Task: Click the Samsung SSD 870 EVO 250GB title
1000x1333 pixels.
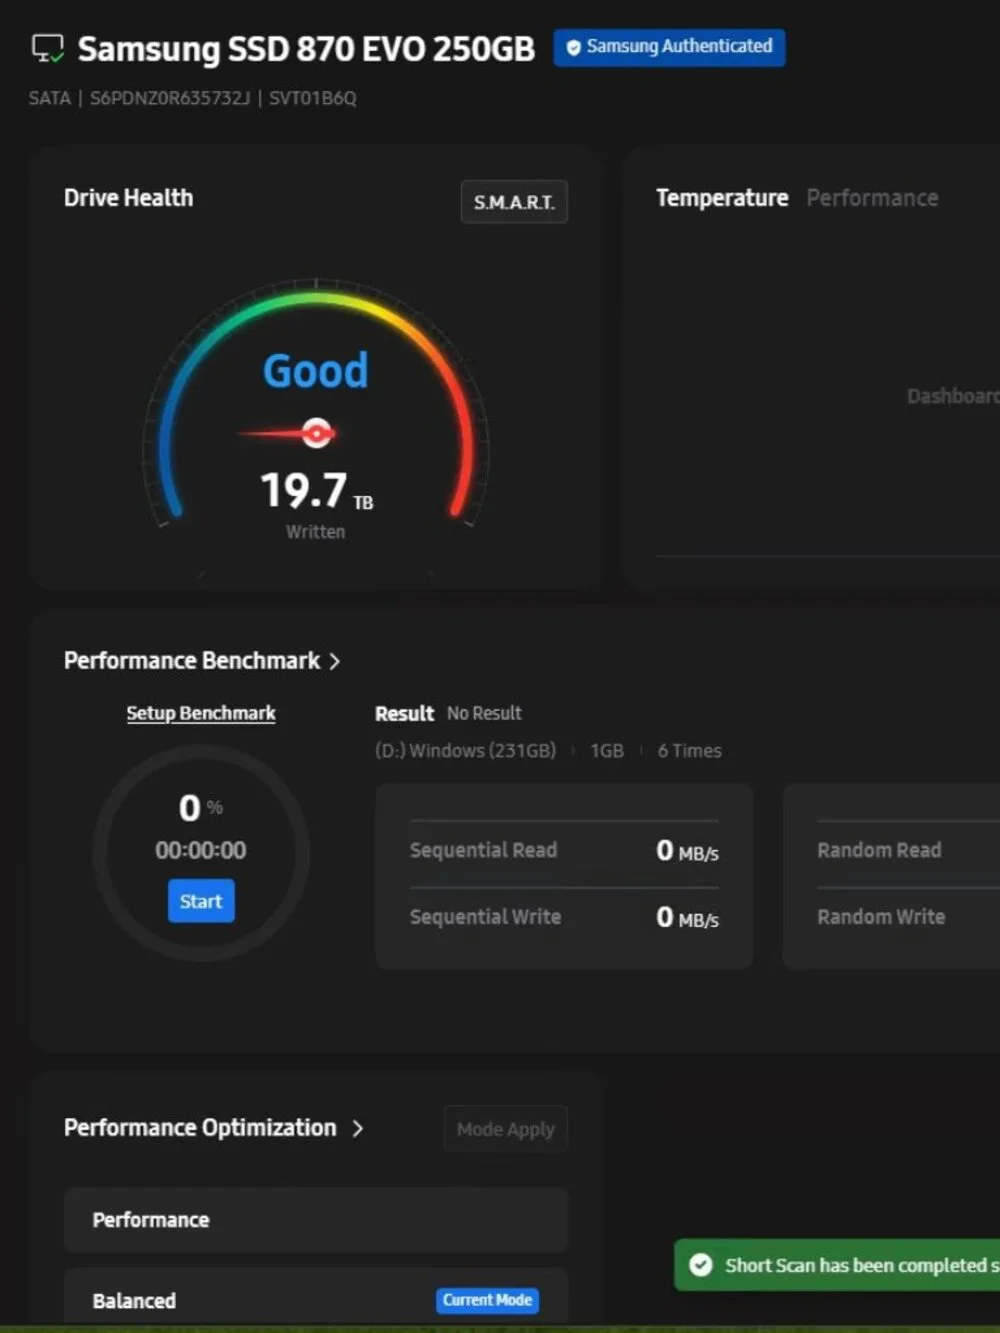Action: [x=306, y=49]
